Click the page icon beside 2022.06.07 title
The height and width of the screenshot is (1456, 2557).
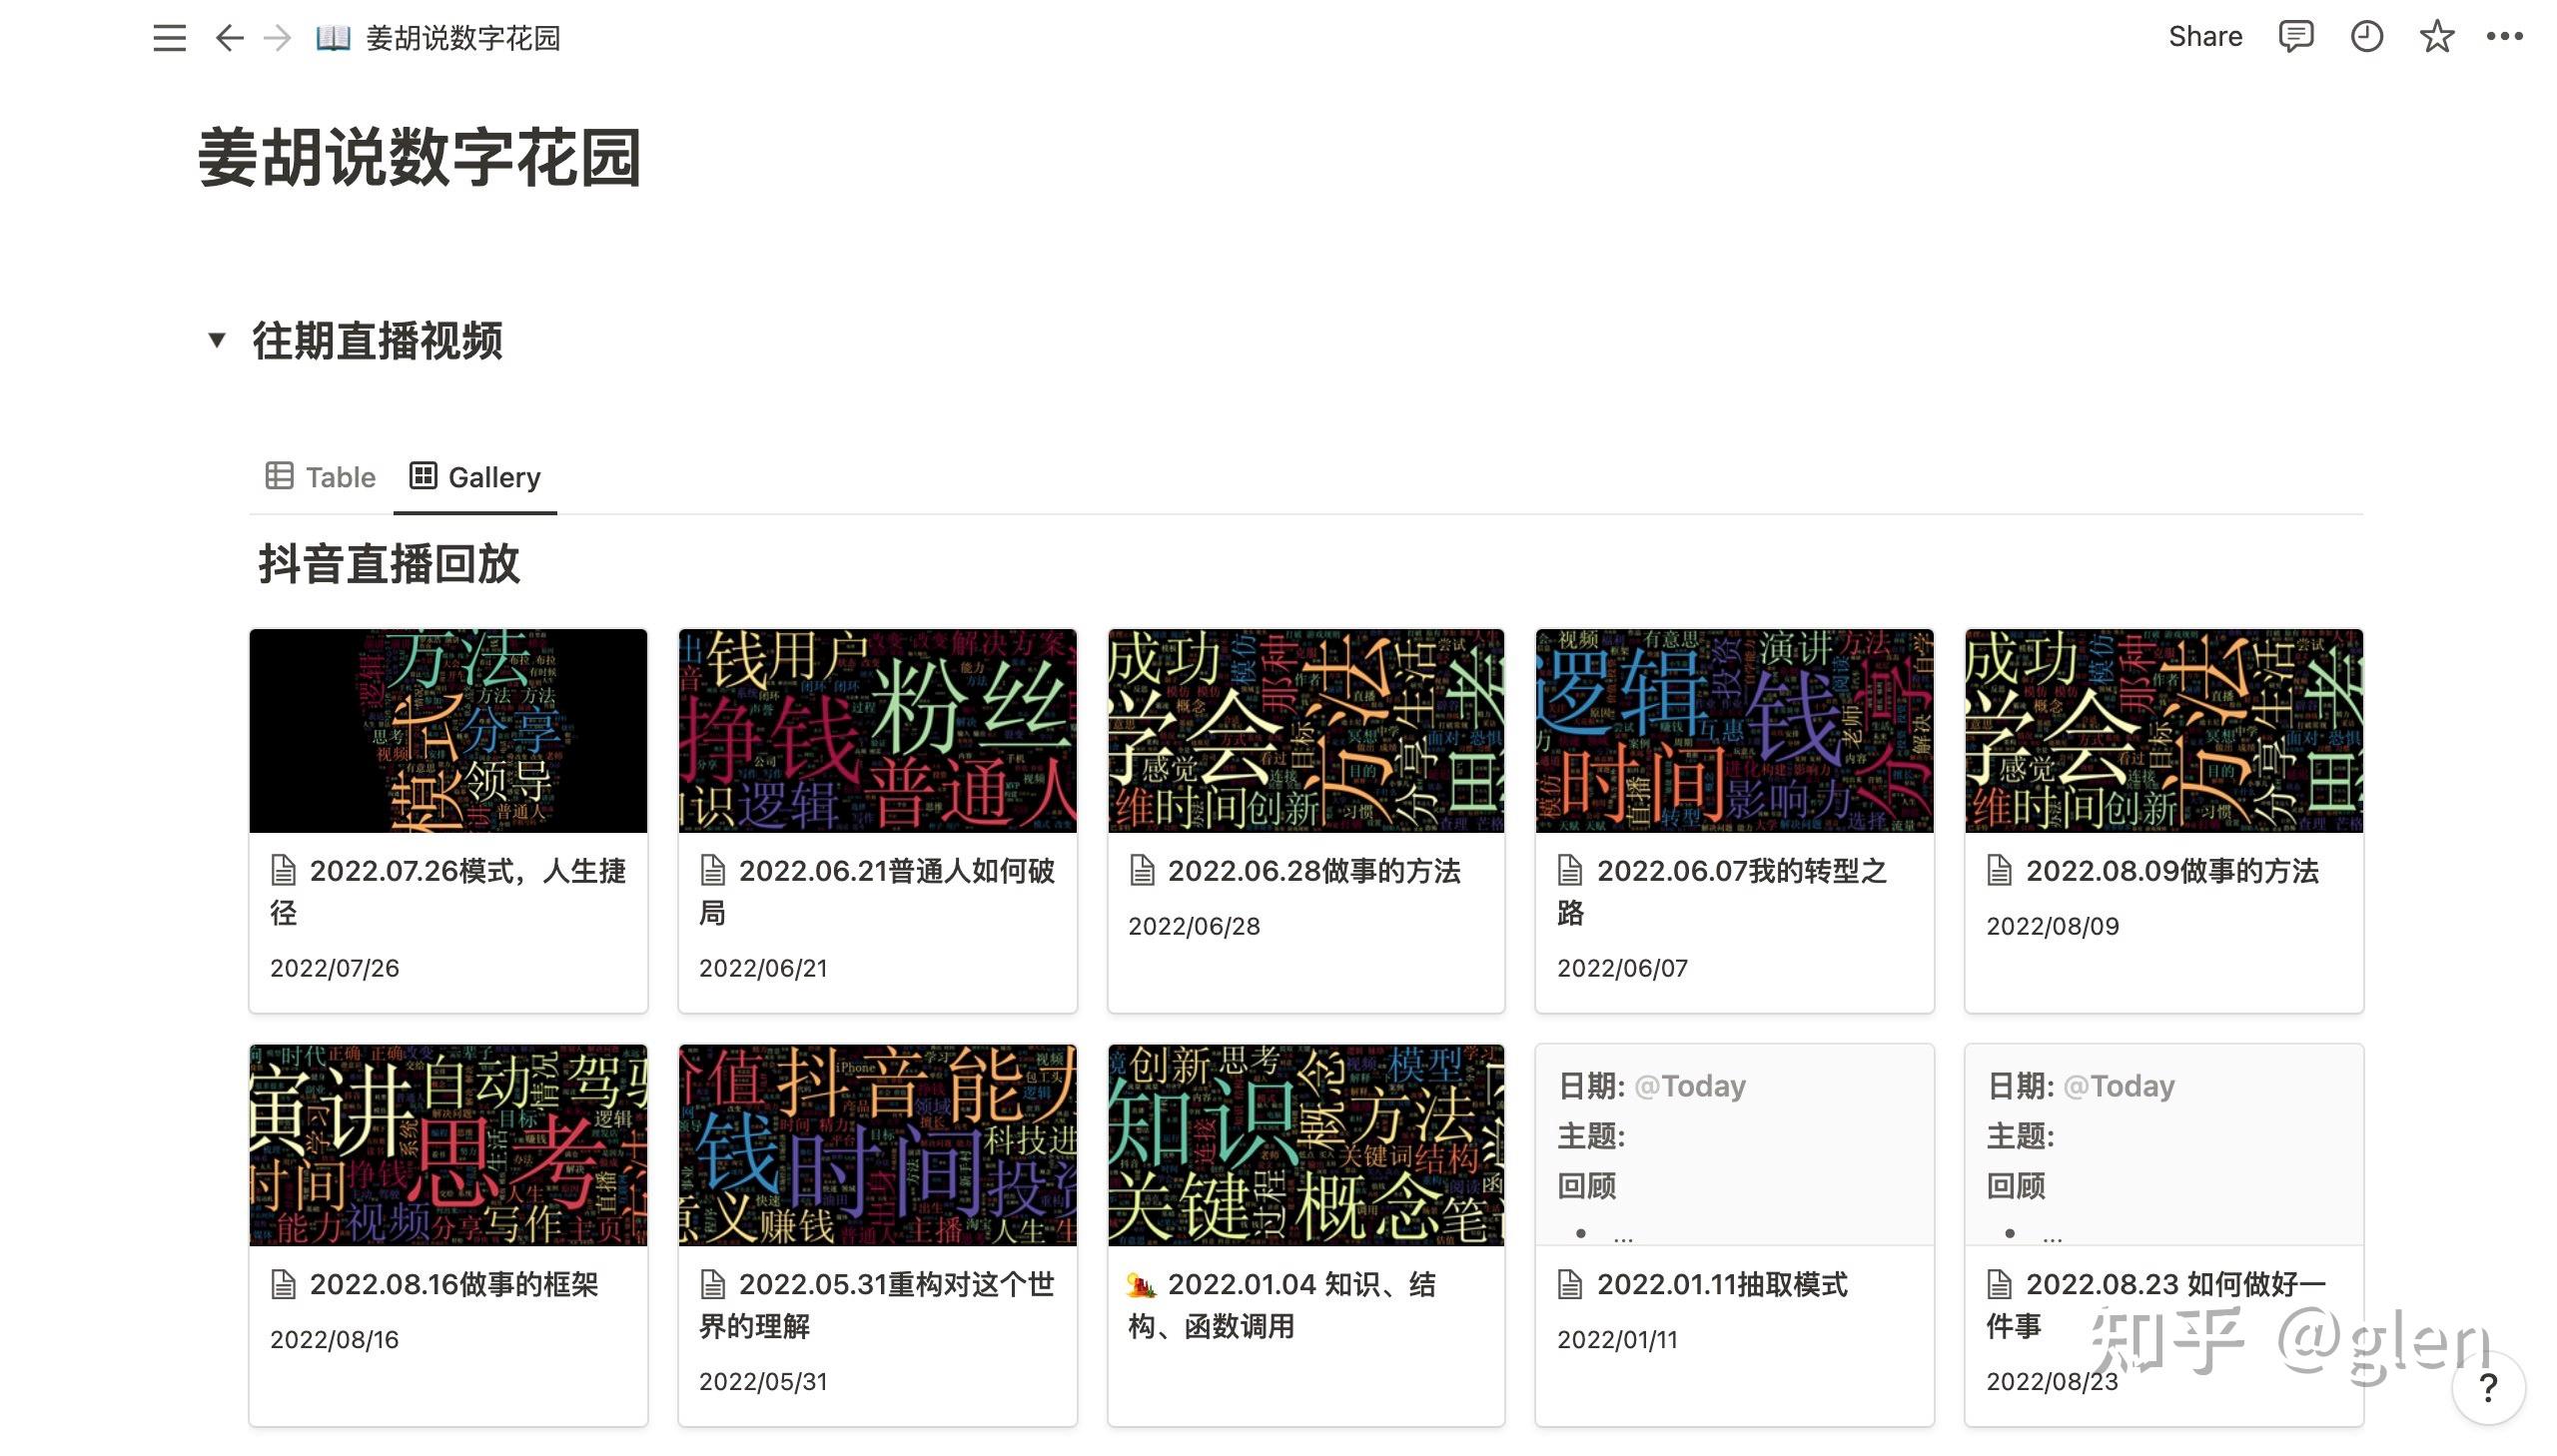1570,871
